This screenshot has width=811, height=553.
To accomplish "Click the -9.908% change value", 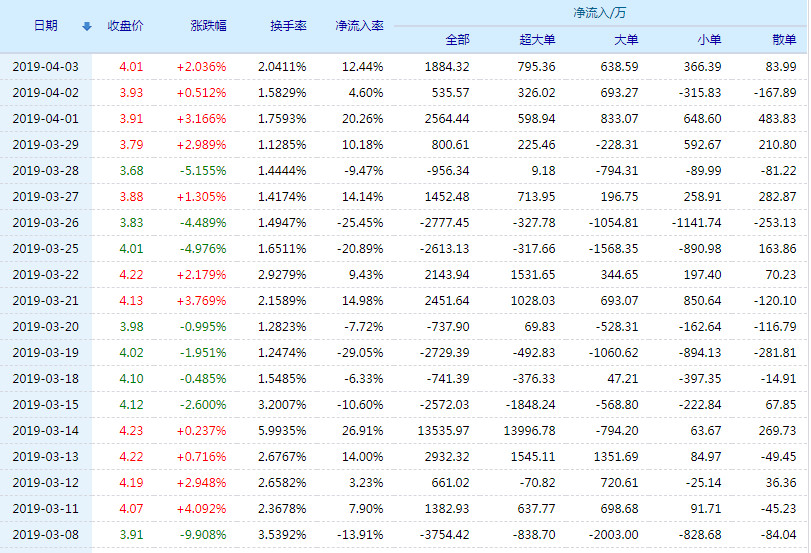I will click(202, 535).
